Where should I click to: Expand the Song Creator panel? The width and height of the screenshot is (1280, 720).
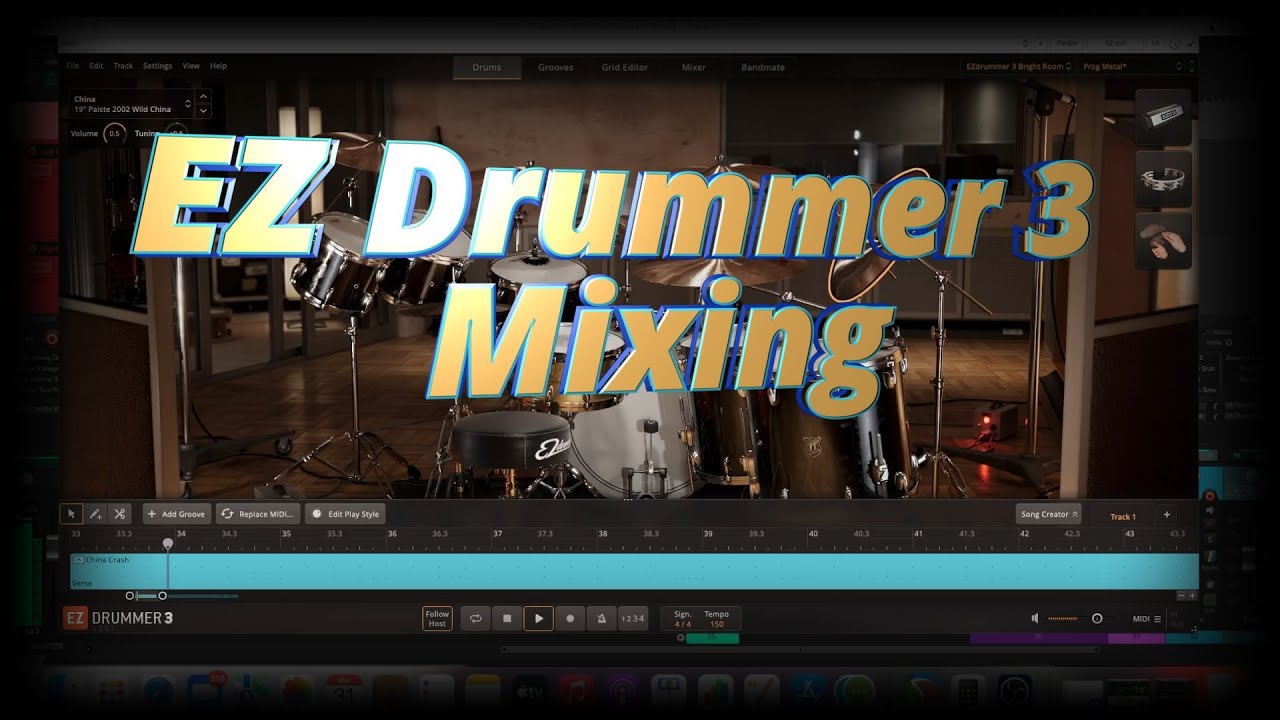pos(1049,514)
